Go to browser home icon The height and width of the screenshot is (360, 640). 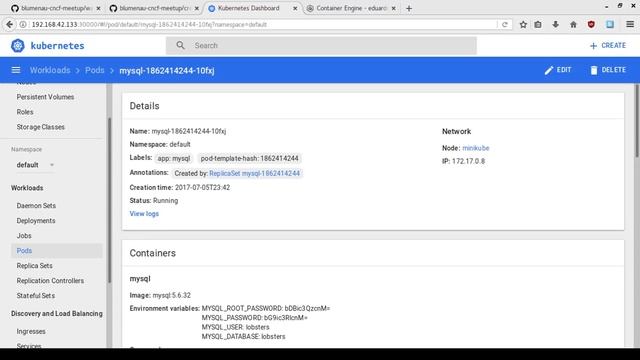coord(573,24)
